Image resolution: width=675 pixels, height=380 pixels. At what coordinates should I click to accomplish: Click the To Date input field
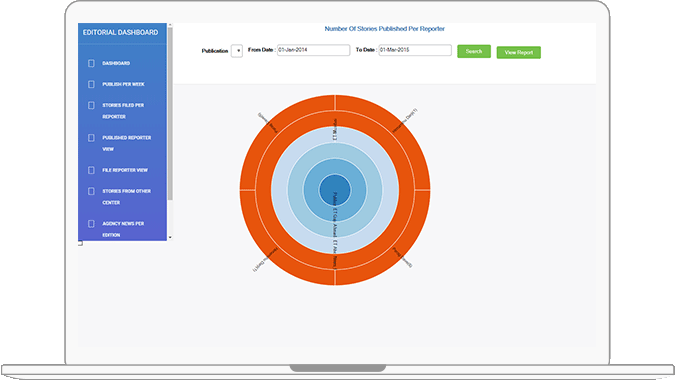(415, 50)
